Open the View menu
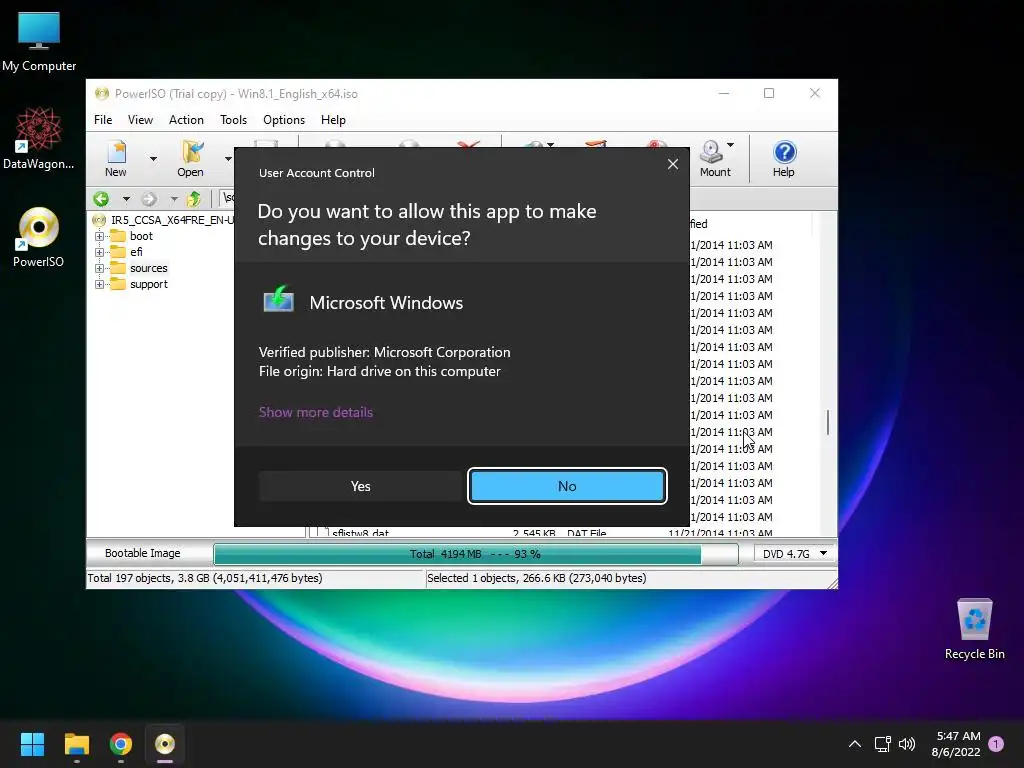The width and height of the screenshot is (1024, 768). (140, 120)
